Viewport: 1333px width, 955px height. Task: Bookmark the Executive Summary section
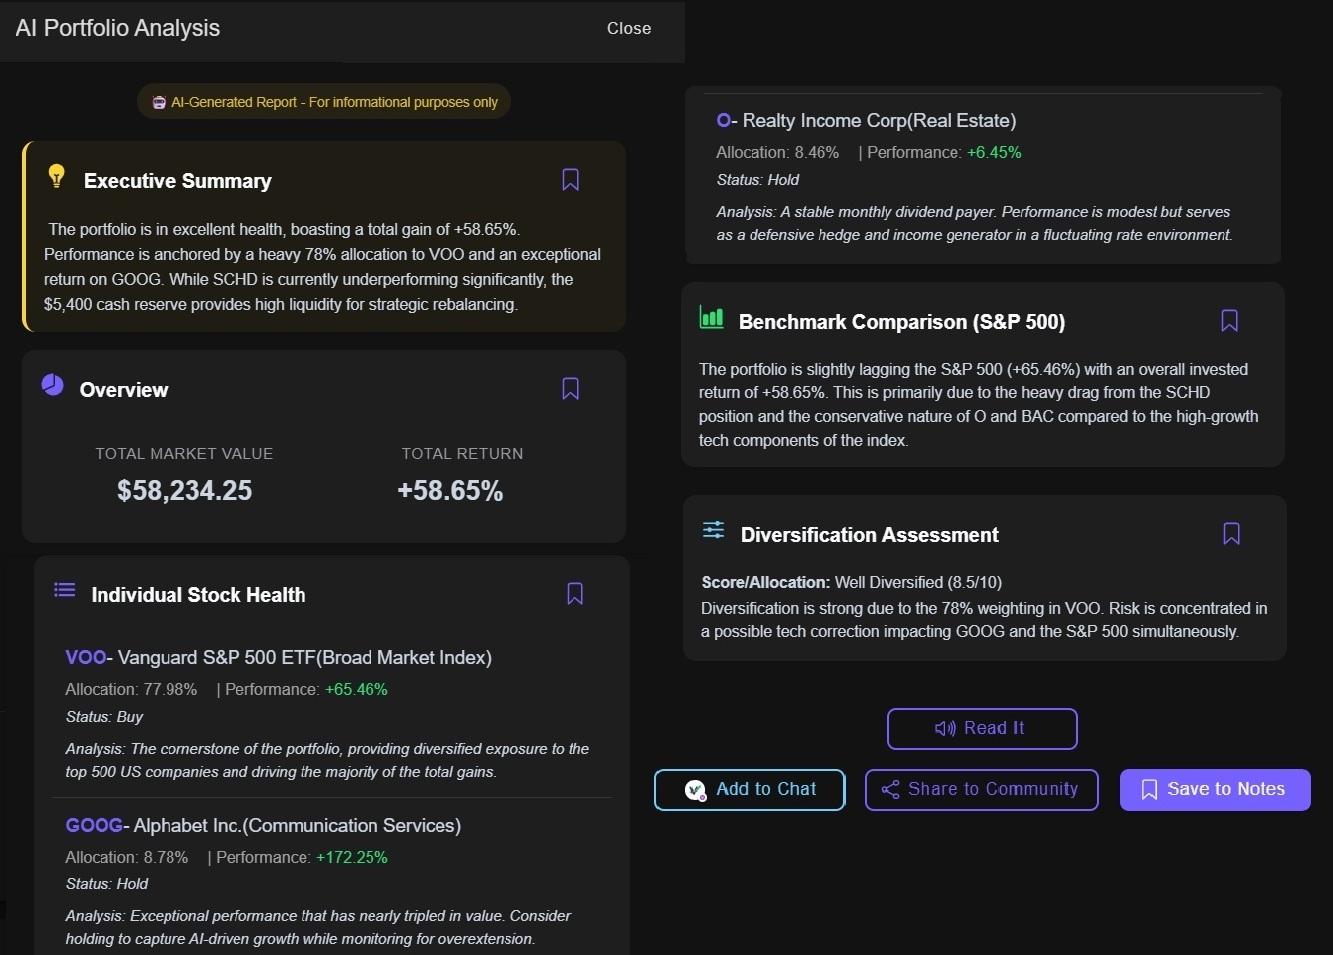pyautogui.click(x=570, y=180)
